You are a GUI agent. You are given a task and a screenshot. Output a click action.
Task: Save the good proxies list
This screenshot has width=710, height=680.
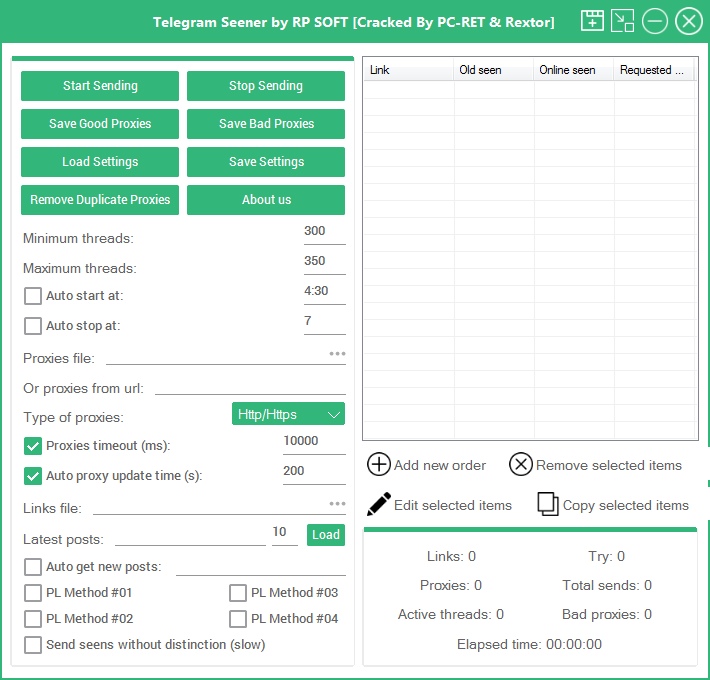(100, 124)
